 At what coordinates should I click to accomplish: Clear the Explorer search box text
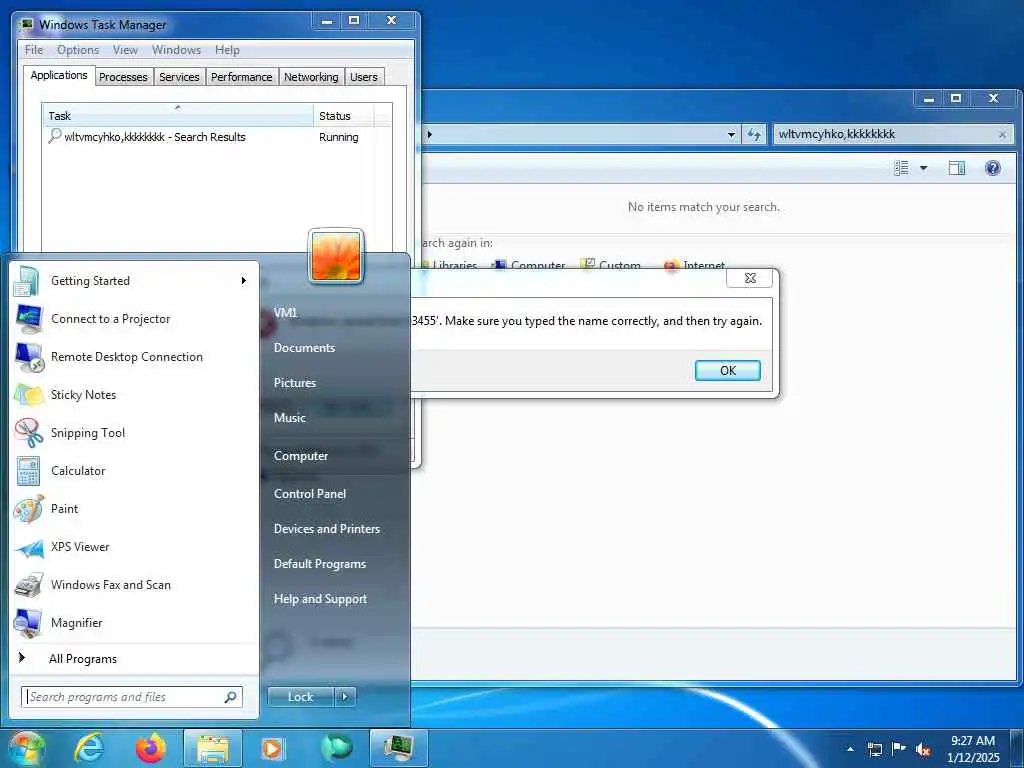[1002, 135]
